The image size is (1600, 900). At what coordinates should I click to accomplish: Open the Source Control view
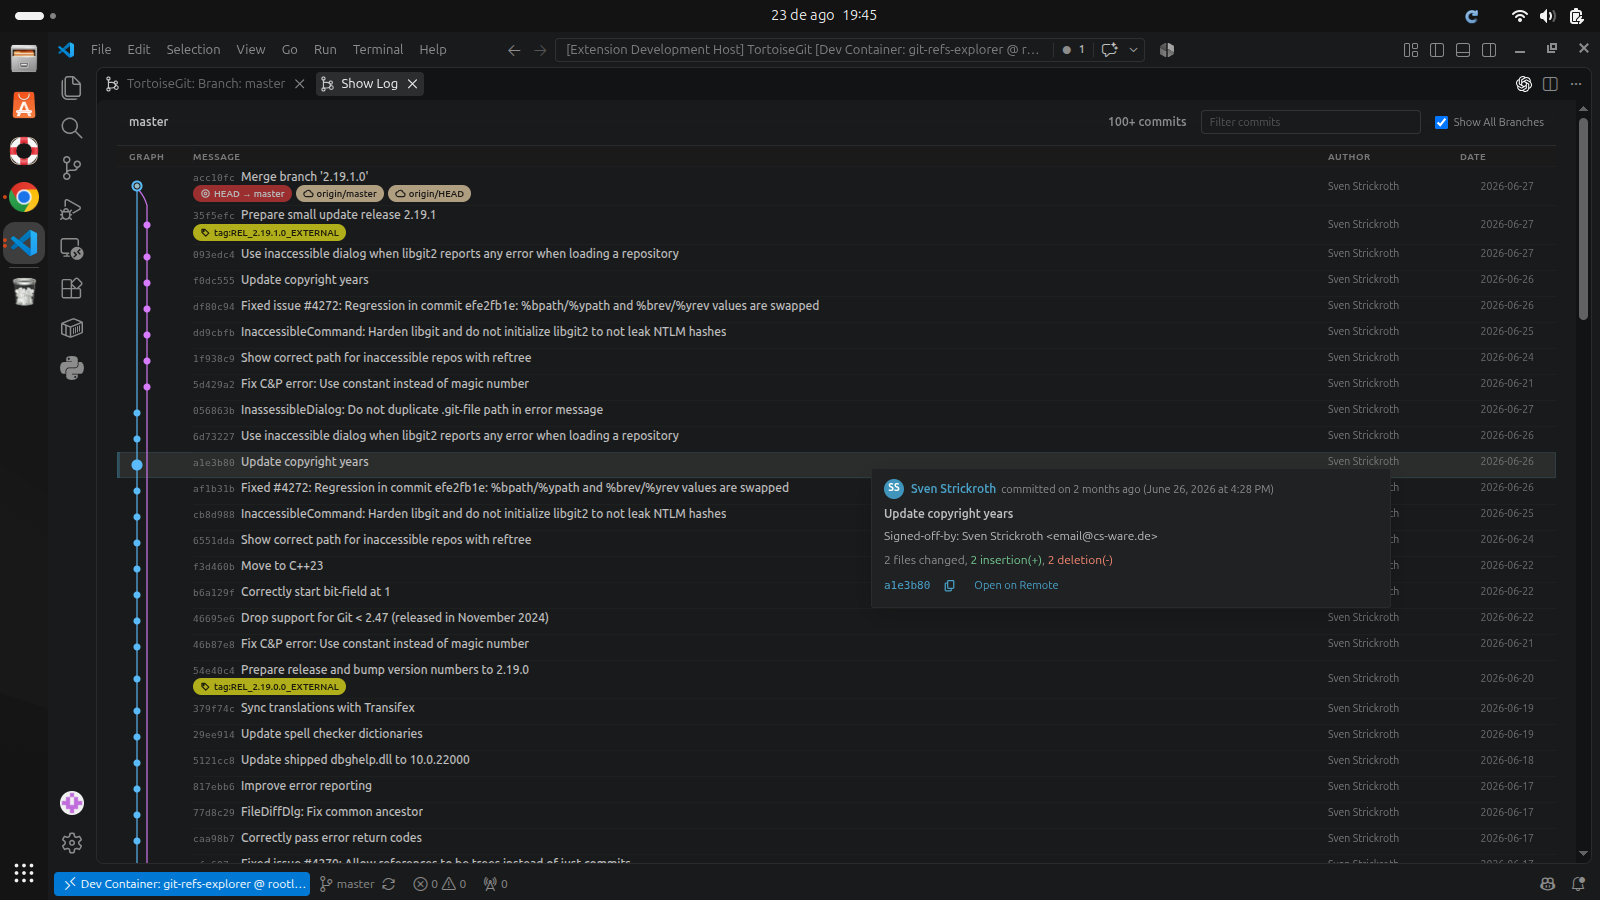pos(71,168)
